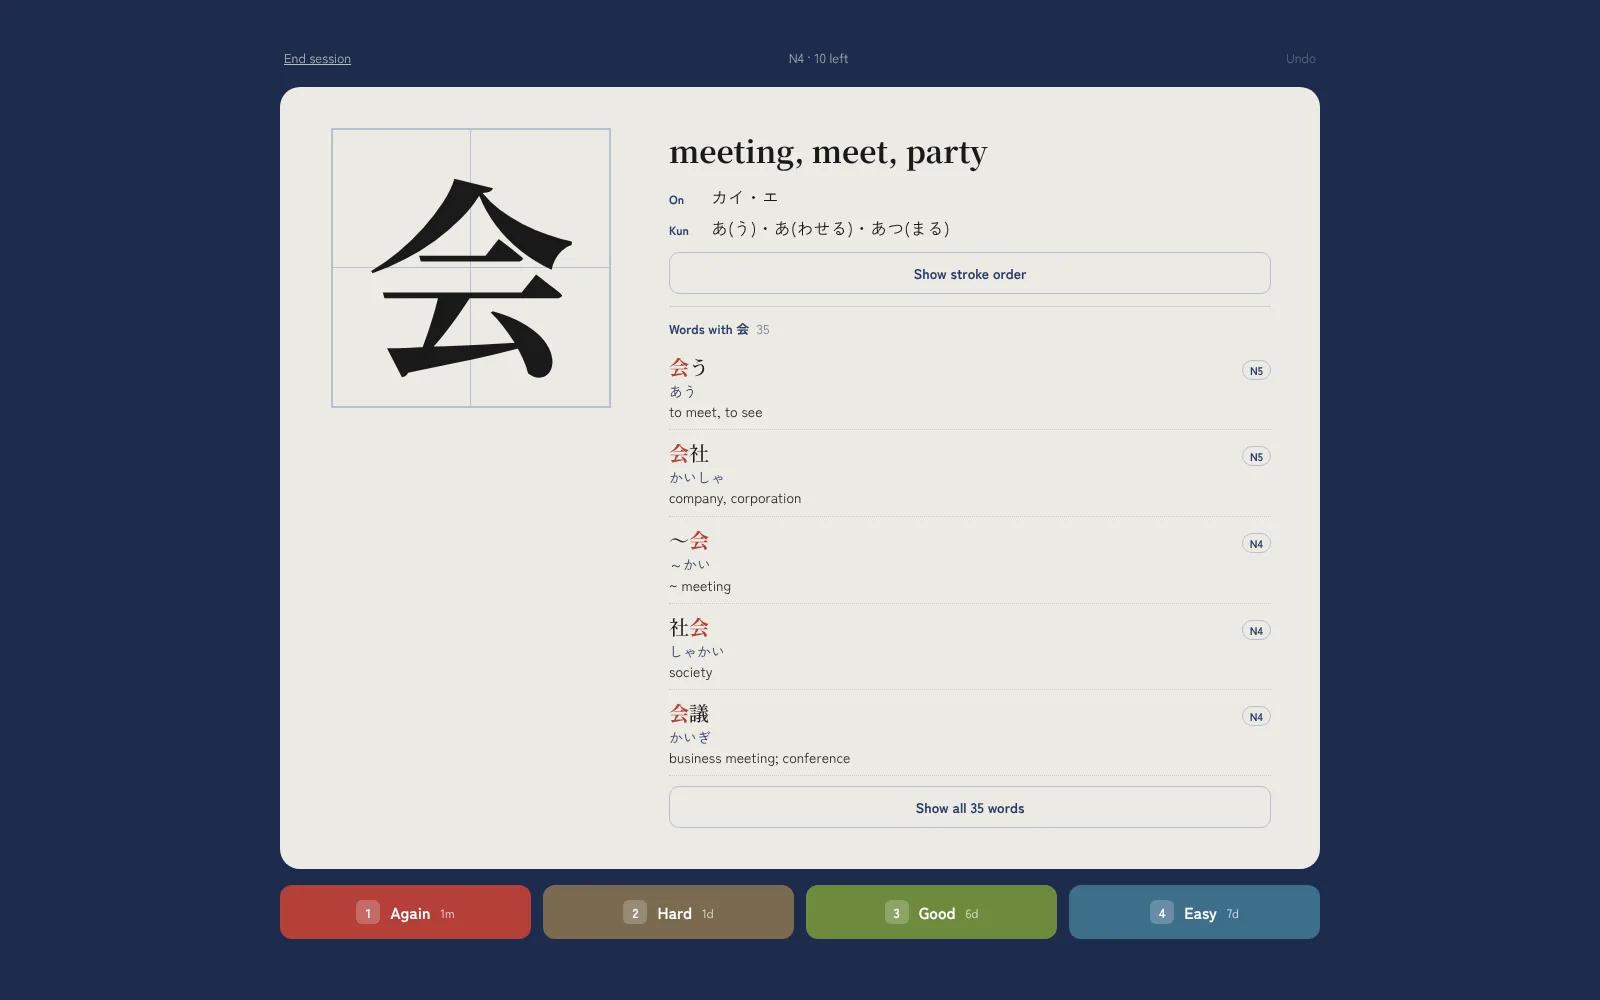Image resolution: width=1600 pixels, height=1000 pixels.
Task: Click the 'N4 · 10 left' session counter
Action: pos(818,59)
